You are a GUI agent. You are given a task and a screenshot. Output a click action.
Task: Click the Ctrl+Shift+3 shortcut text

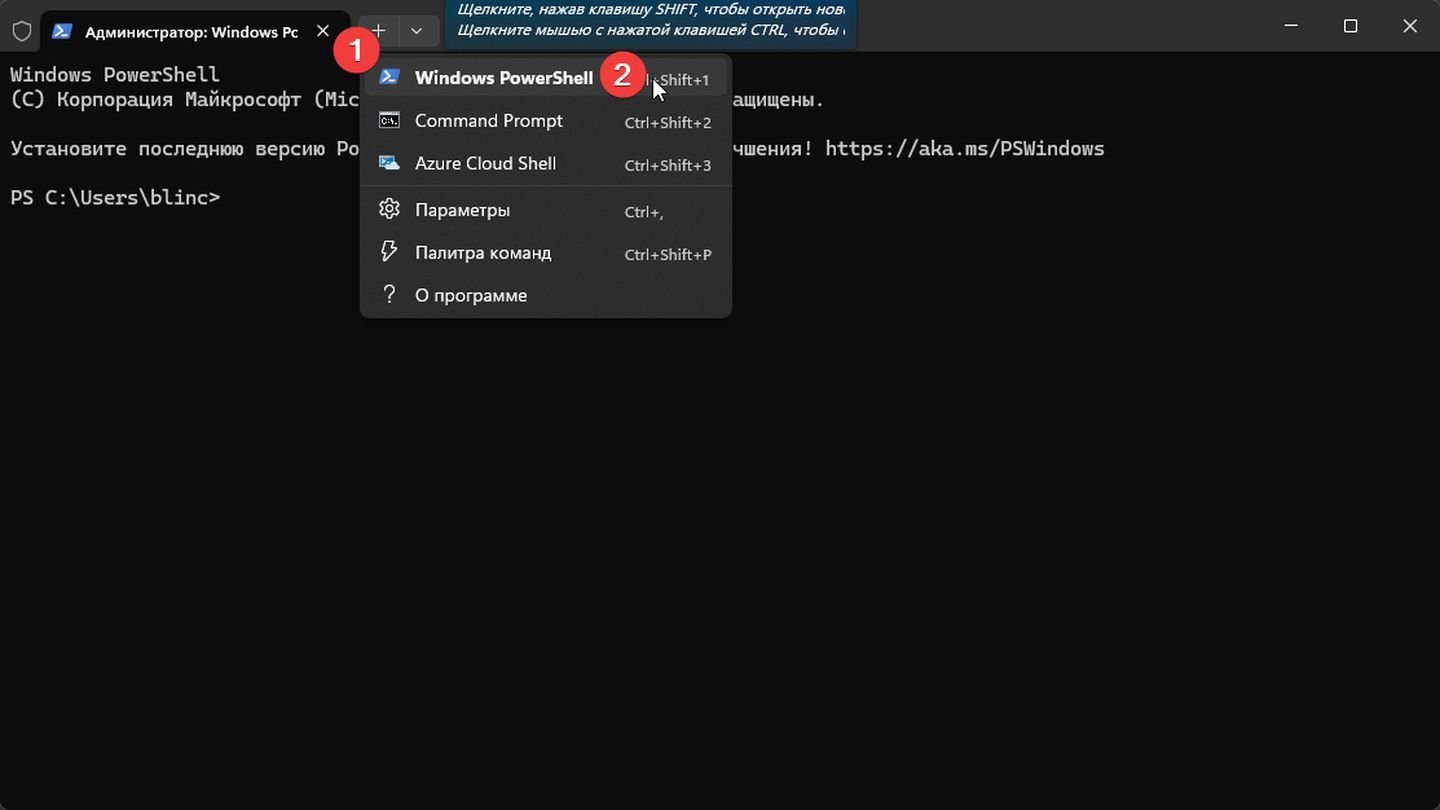click(668, 166)
